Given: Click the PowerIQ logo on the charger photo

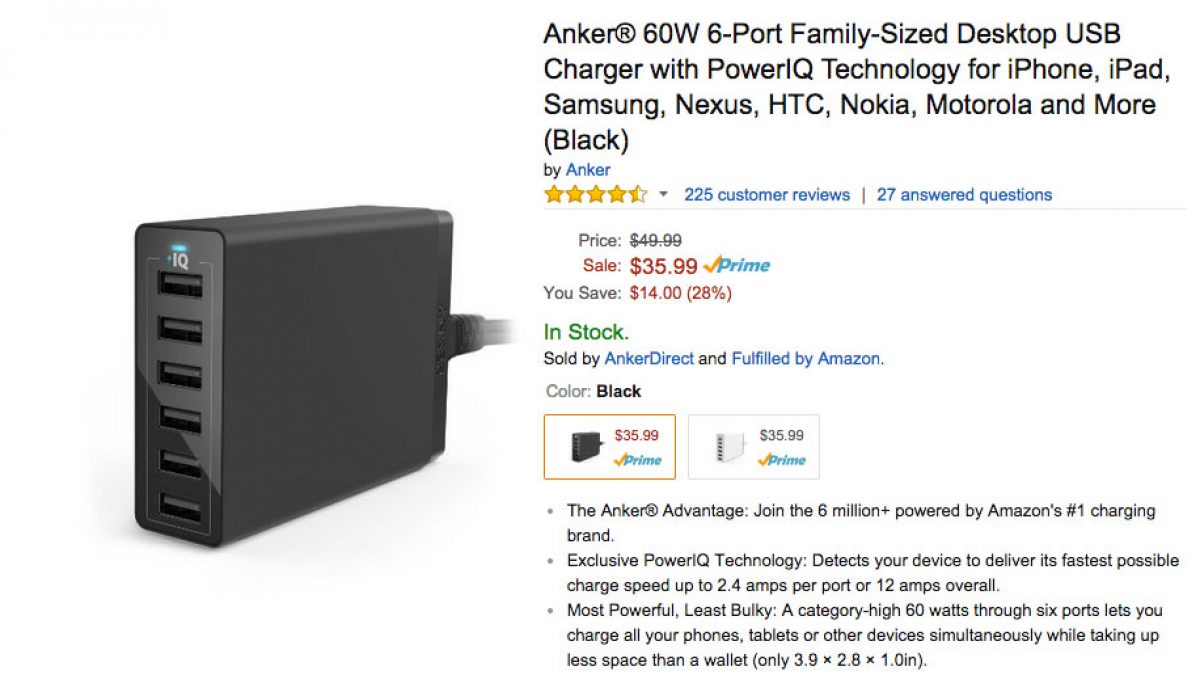Looking at the screenshot, I should point(180,259).
